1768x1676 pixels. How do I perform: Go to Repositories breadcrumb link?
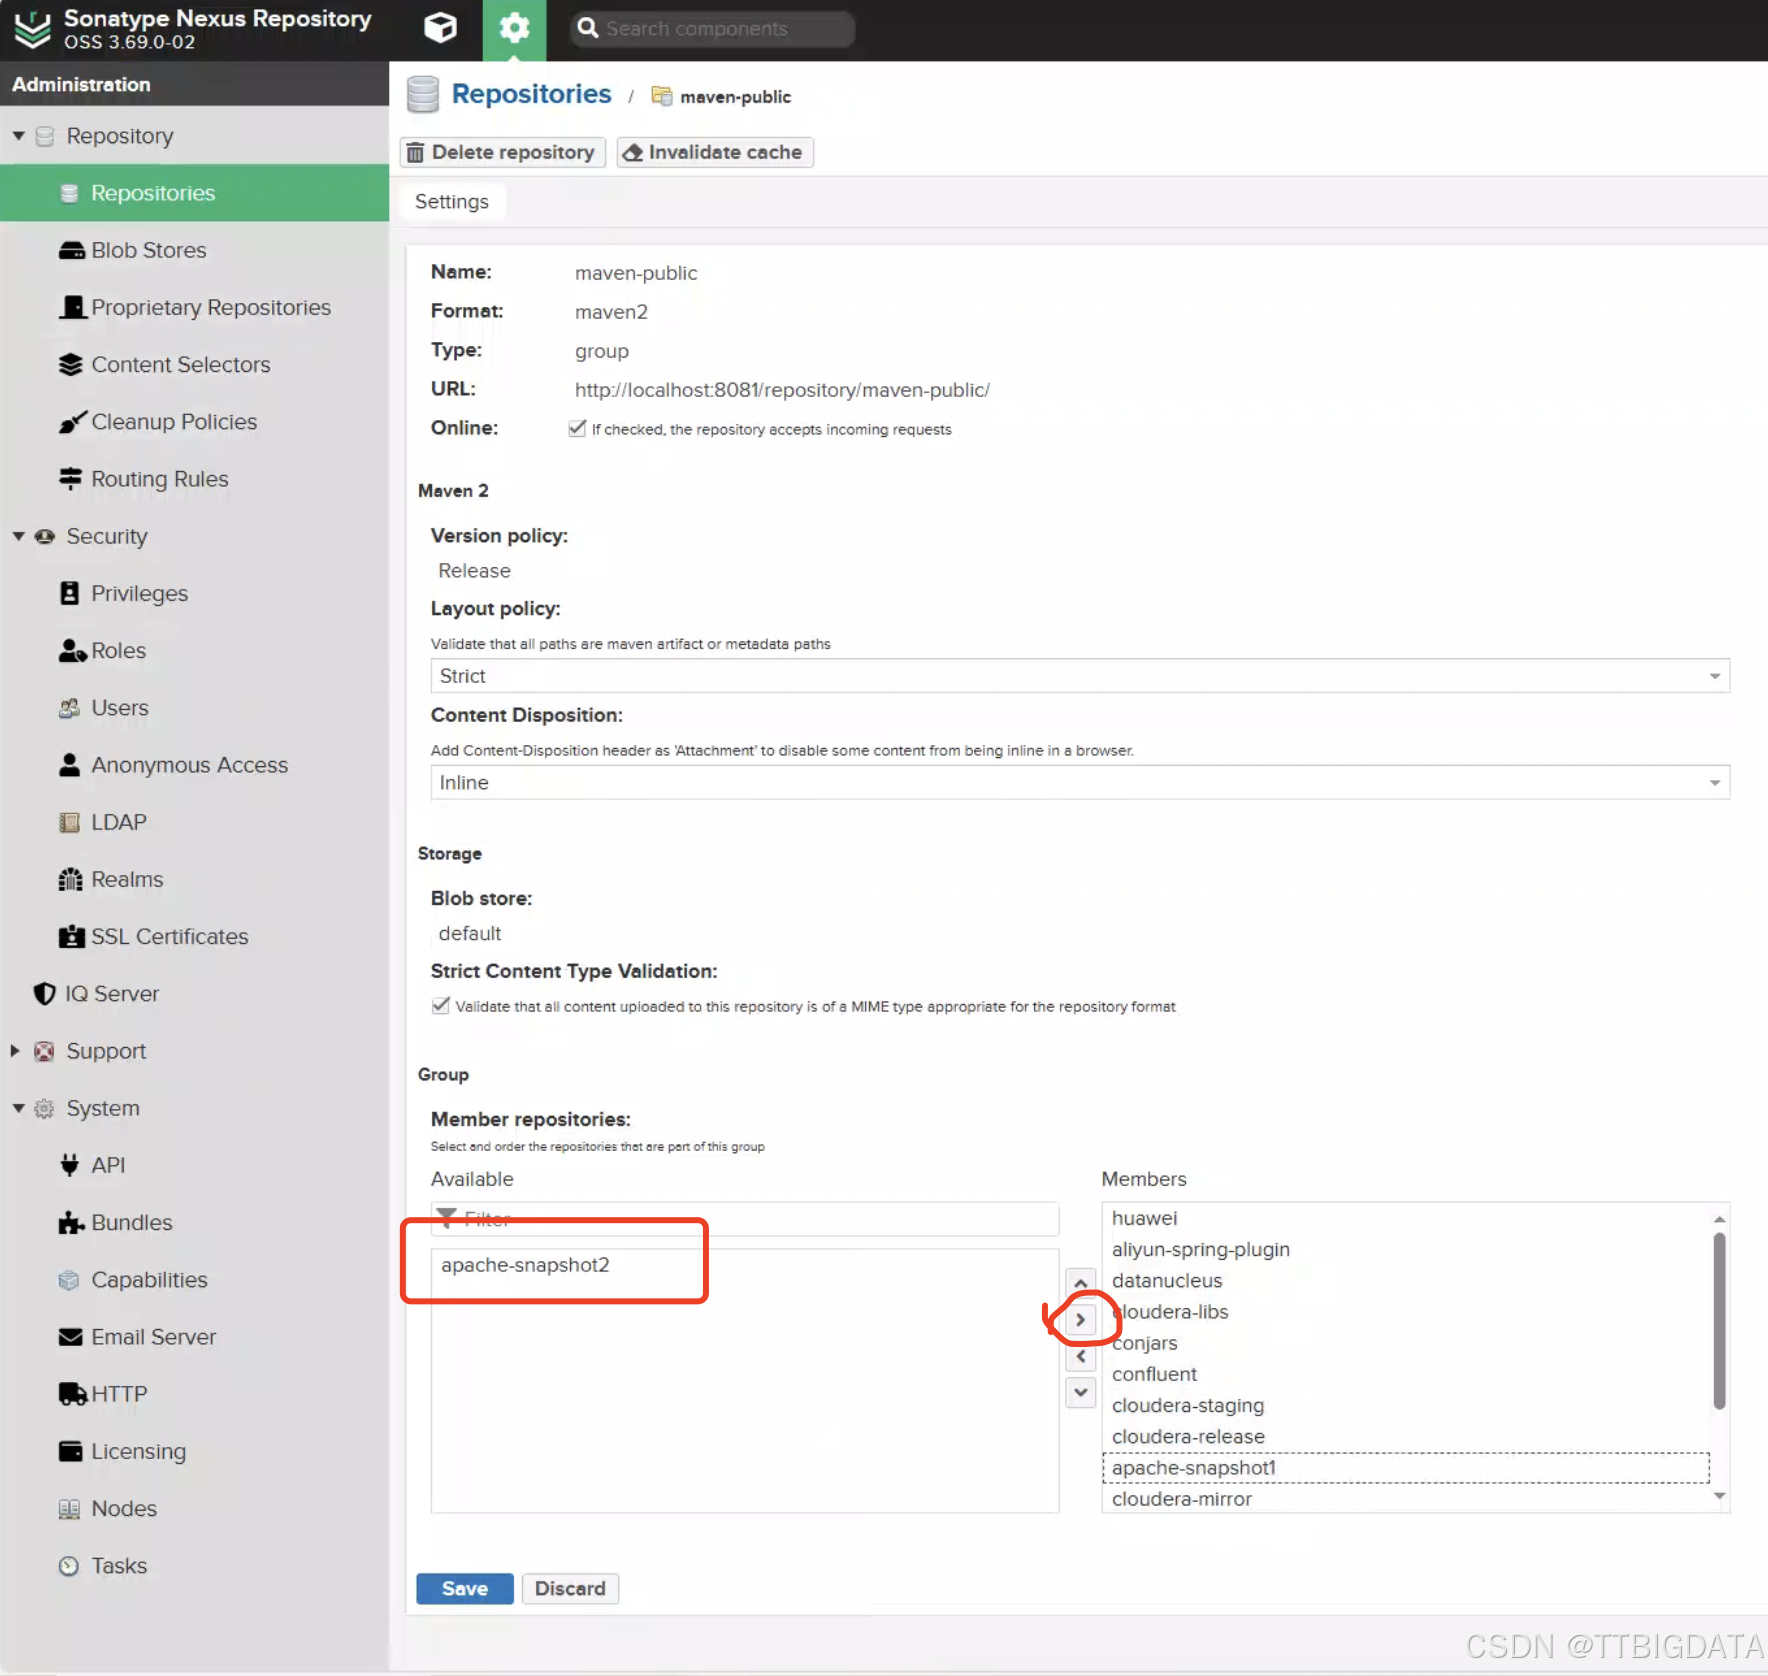[531, 94]
